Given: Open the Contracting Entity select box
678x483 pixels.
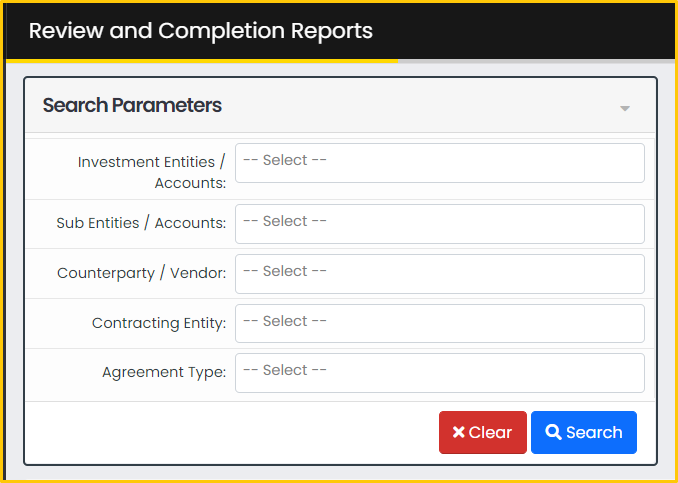Looking at the screenshot, I should coord(440,323).
